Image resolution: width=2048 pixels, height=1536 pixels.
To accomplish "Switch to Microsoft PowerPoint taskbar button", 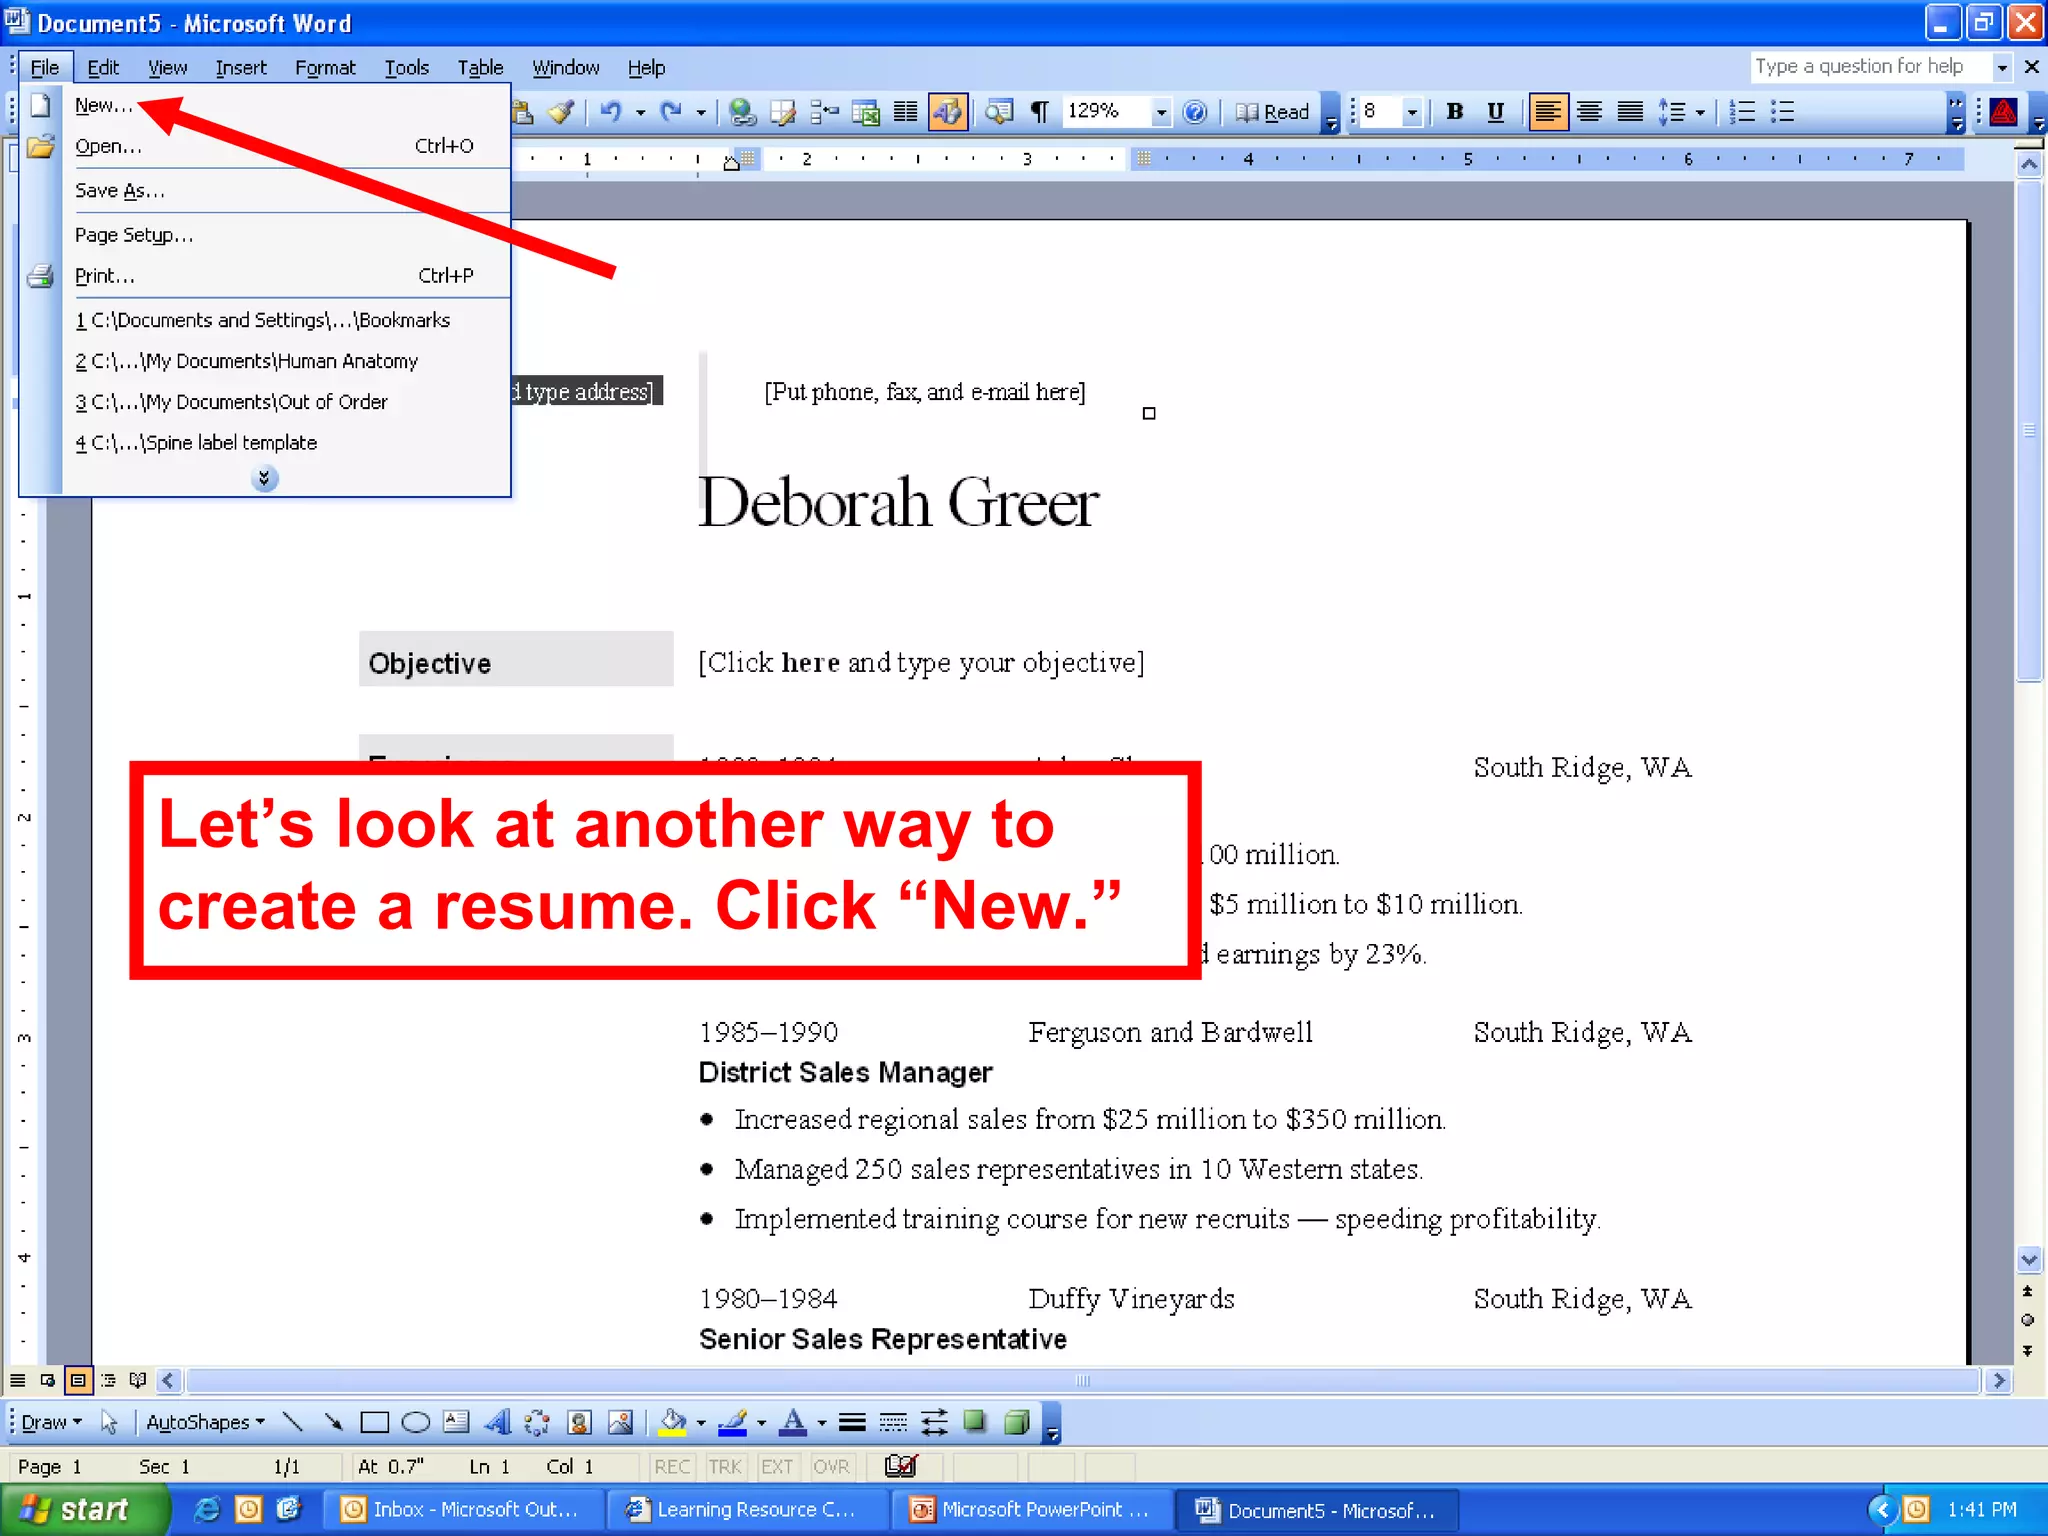I will 1030,1510.
